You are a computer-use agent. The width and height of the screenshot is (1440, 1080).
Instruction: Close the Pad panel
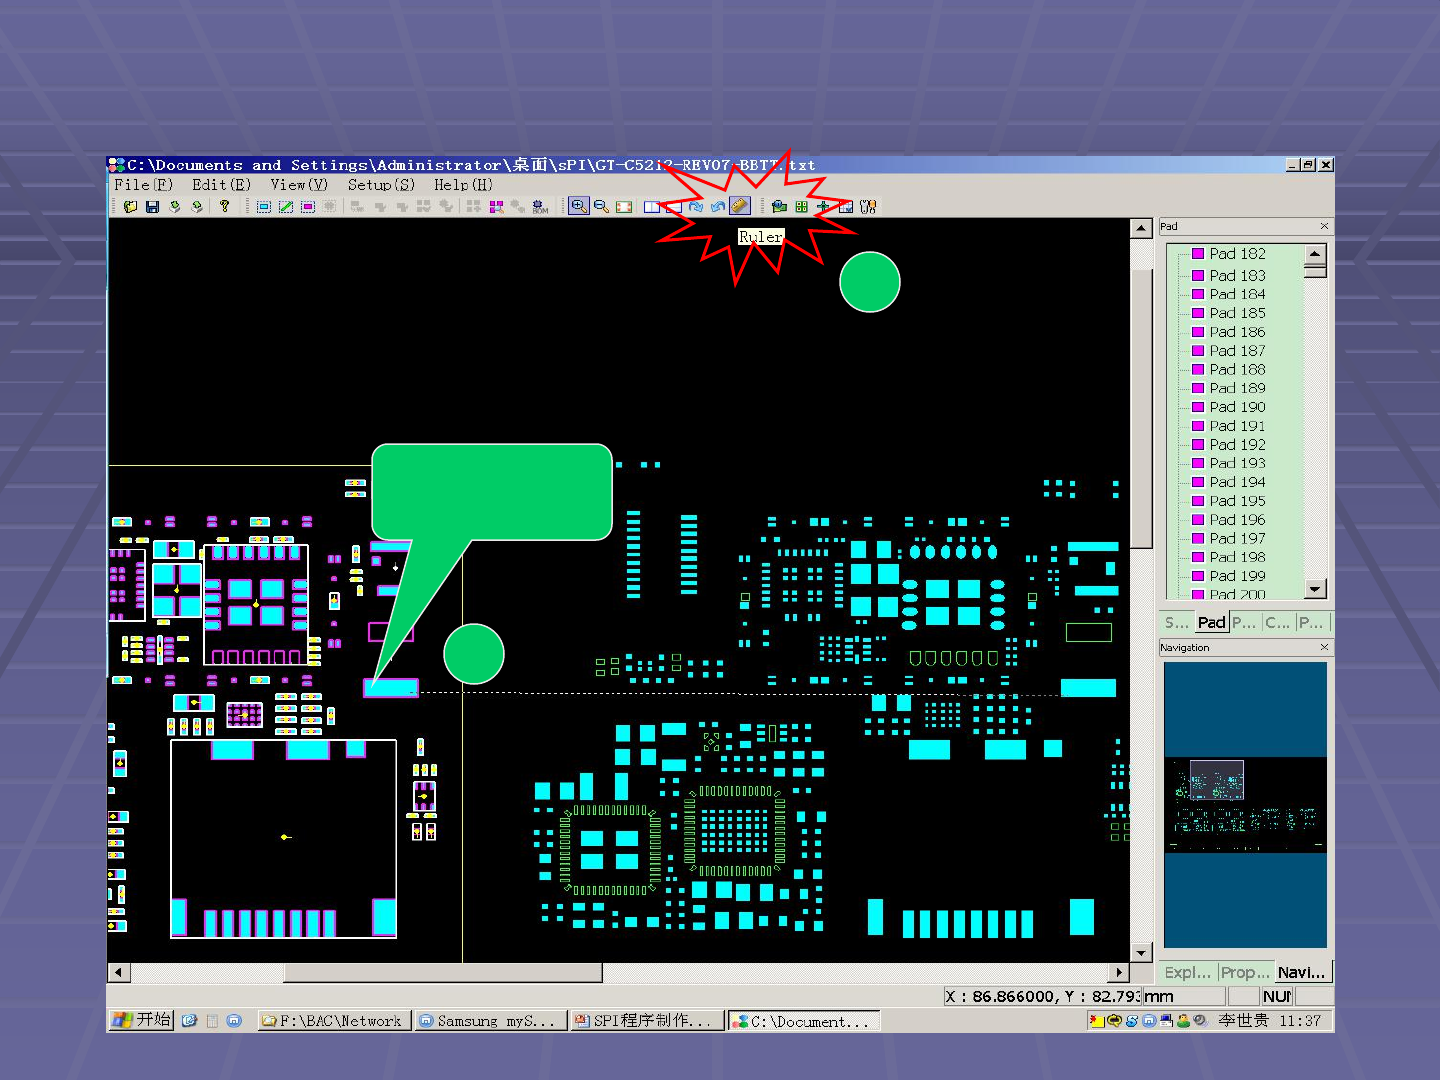(1324, 226)
